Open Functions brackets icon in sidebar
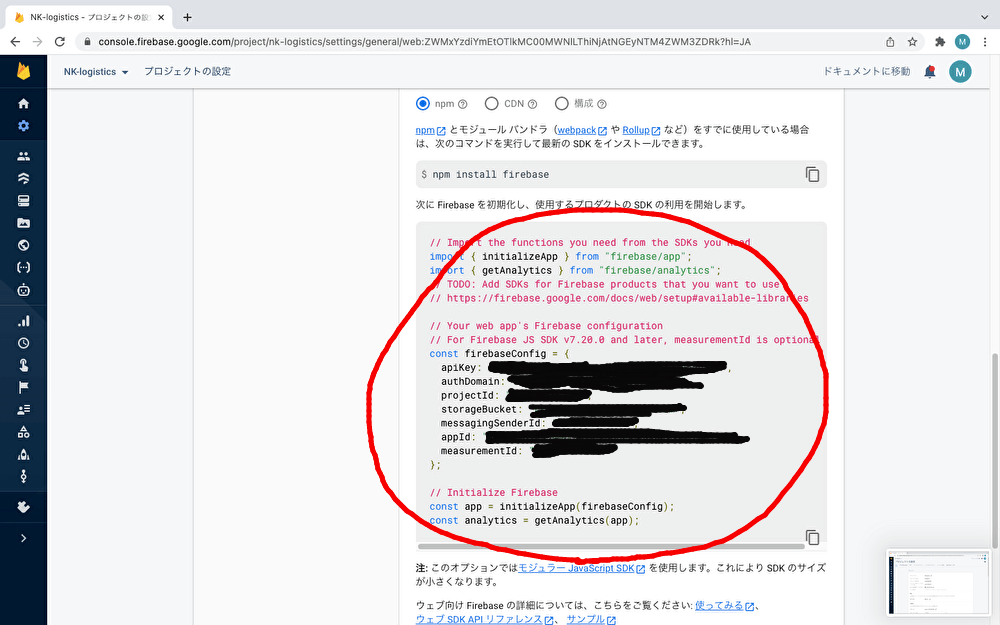Screen dimensions: 1000x625 coord(24,268)
